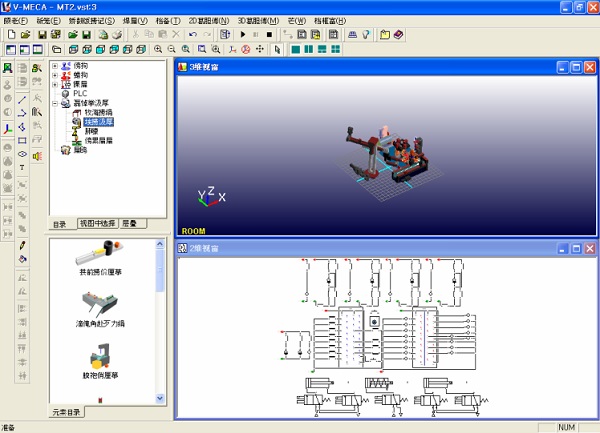Select the last tree item with folder icon
Viewport: 600px width, 433px height.
(x=80, y=150)
